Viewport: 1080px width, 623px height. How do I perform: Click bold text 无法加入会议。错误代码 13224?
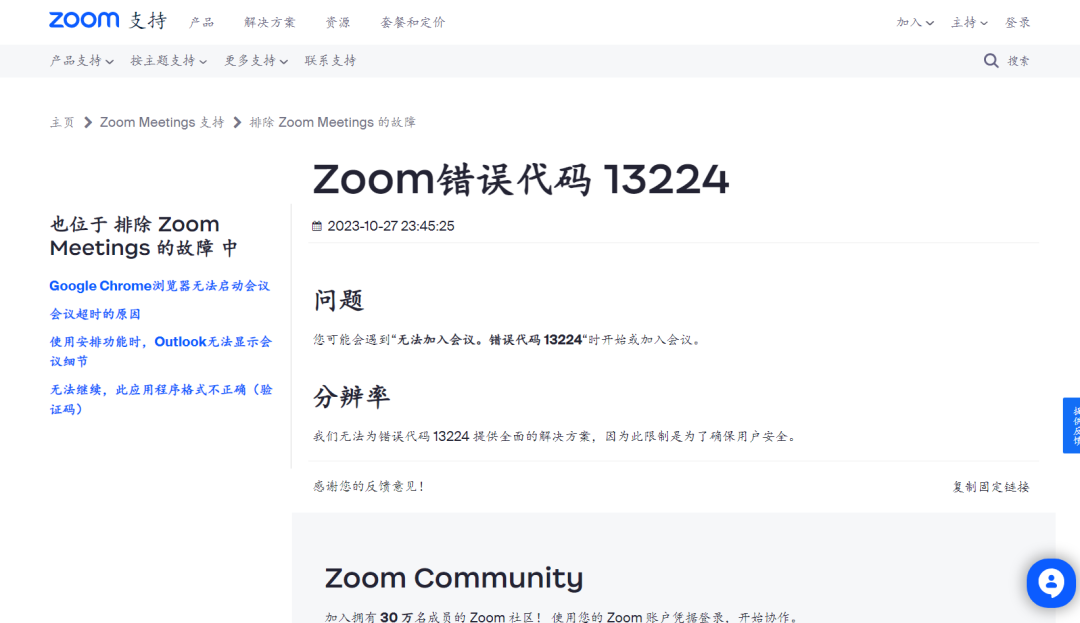490,339
